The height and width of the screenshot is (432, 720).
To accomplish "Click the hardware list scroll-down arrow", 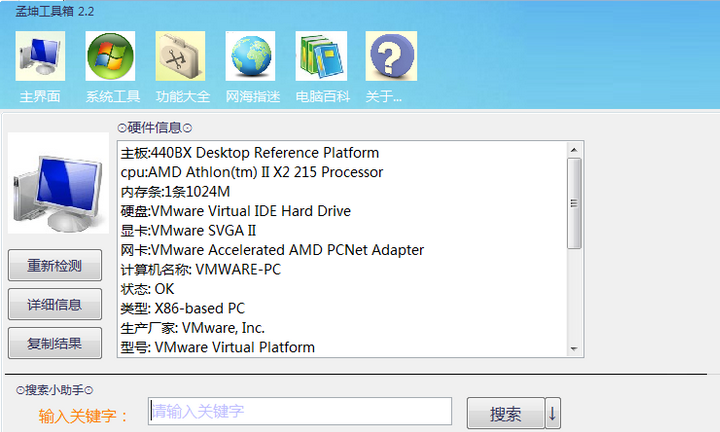I will pos(574,349).
